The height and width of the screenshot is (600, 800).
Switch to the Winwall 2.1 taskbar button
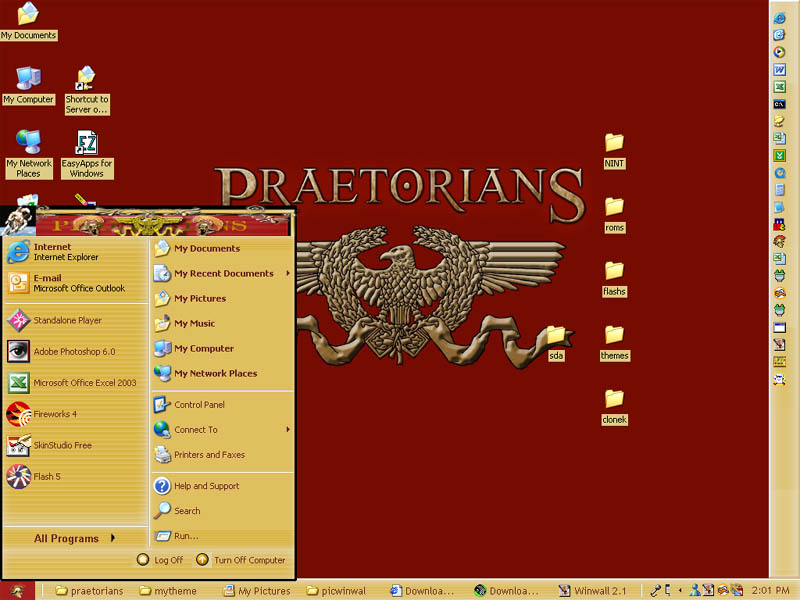[592, 591]
